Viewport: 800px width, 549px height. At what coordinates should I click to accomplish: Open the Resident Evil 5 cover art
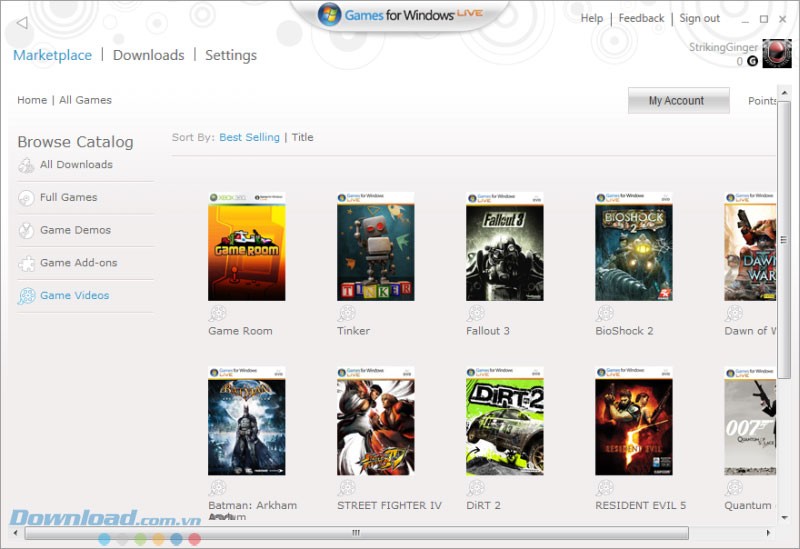[634, 421]
